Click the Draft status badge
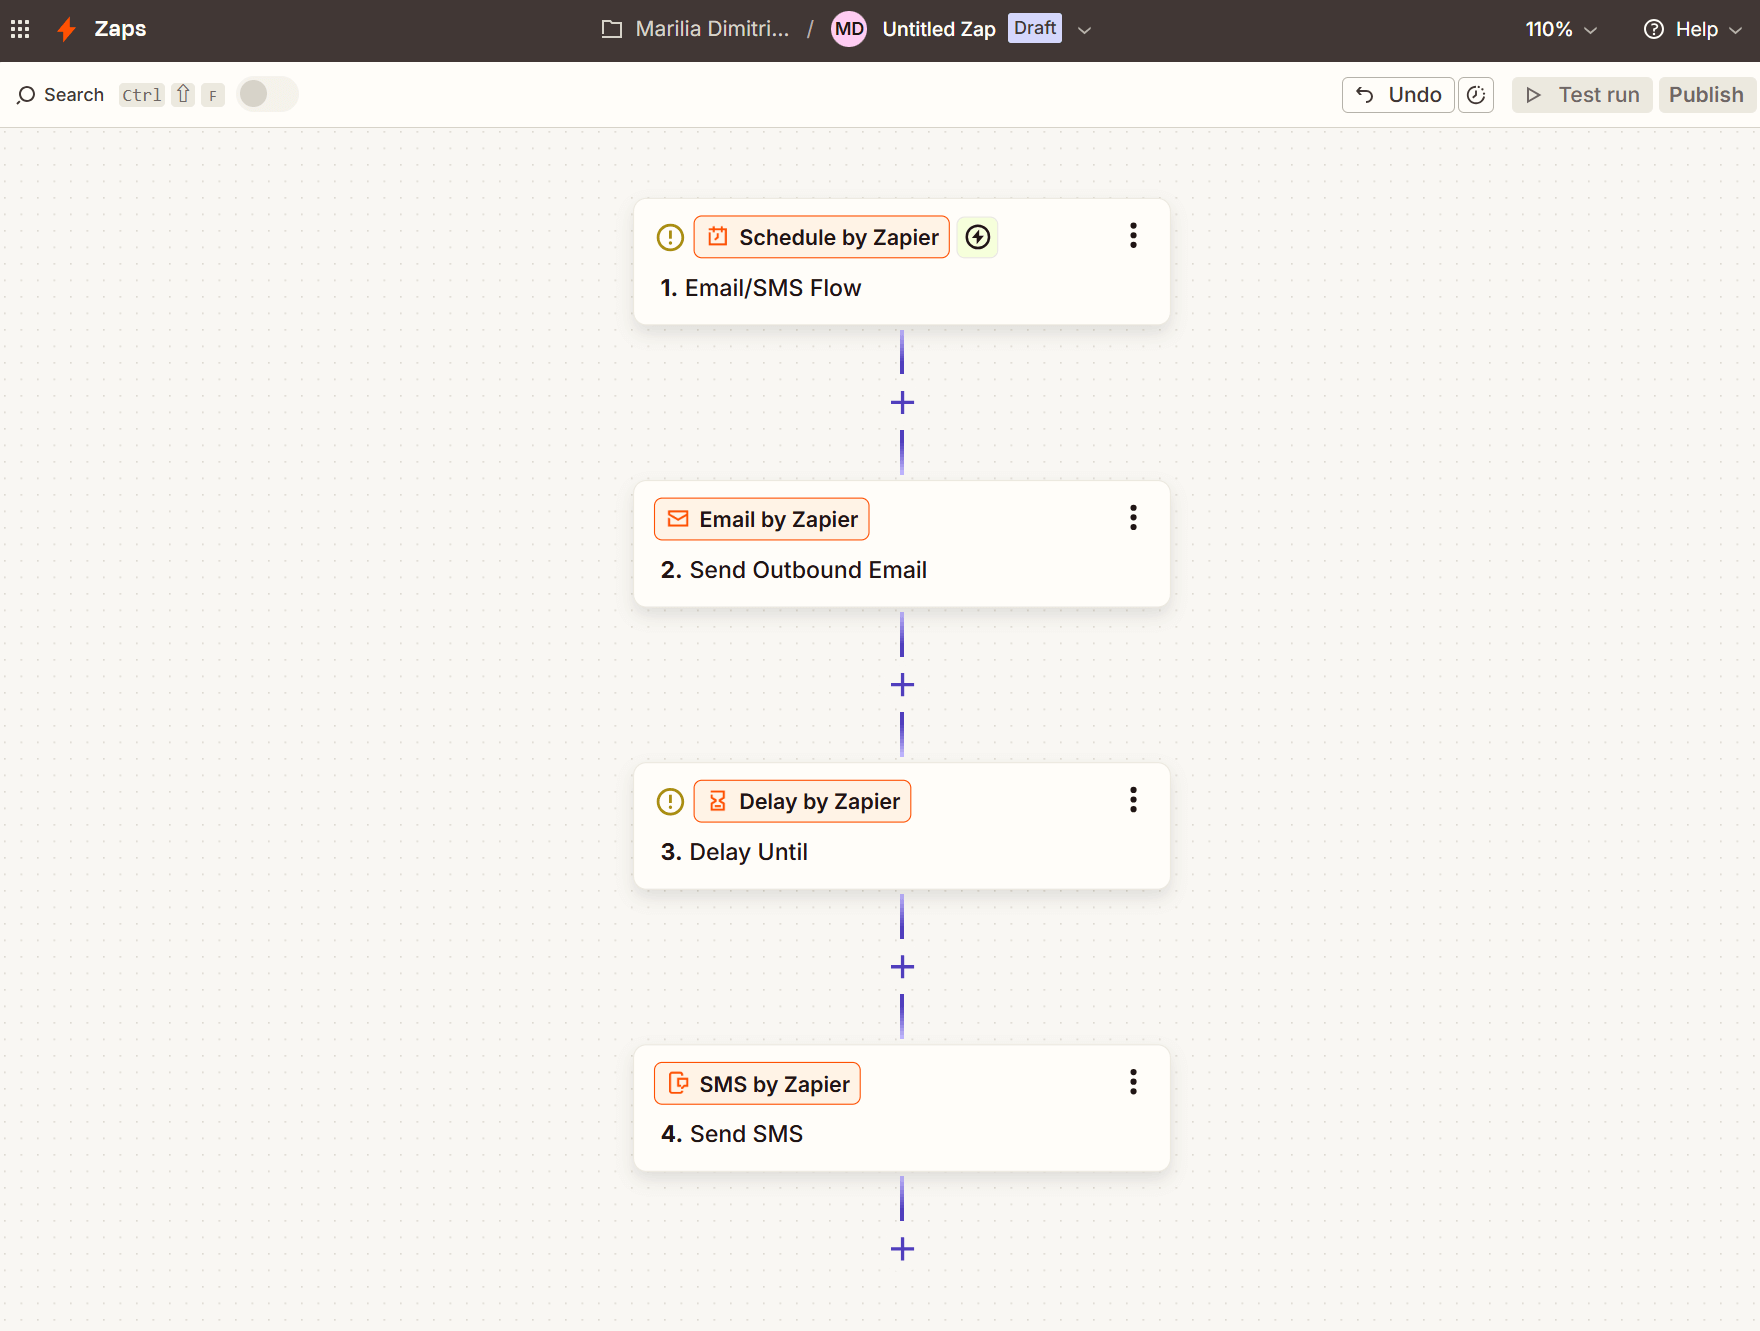This screenshot has width=1760, height=1331. click(1035, 28)
